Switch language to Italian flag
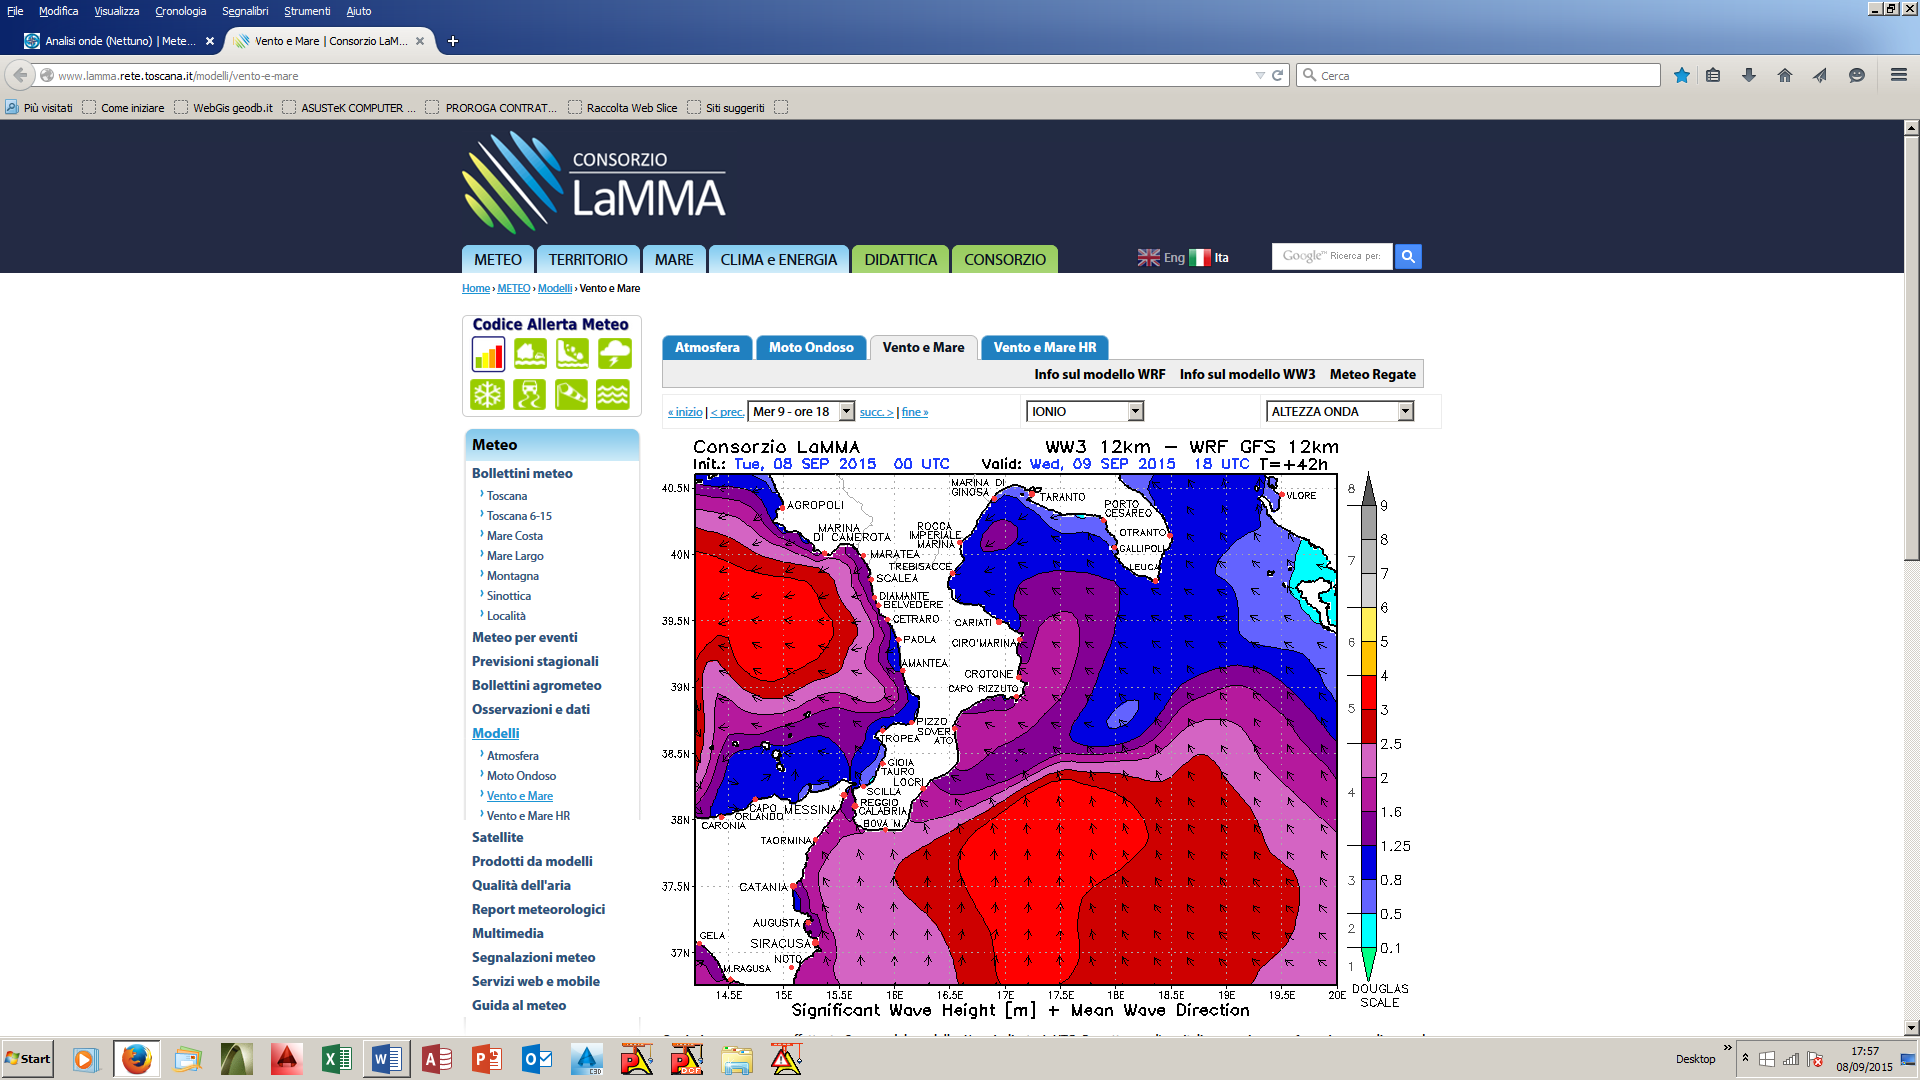1920x1080 pixels. point(1200,258)
